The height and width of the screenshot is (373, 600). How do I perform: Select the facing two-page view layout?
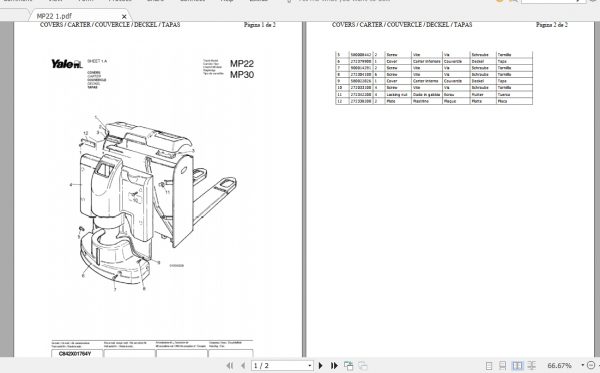(x=517, y=366)
